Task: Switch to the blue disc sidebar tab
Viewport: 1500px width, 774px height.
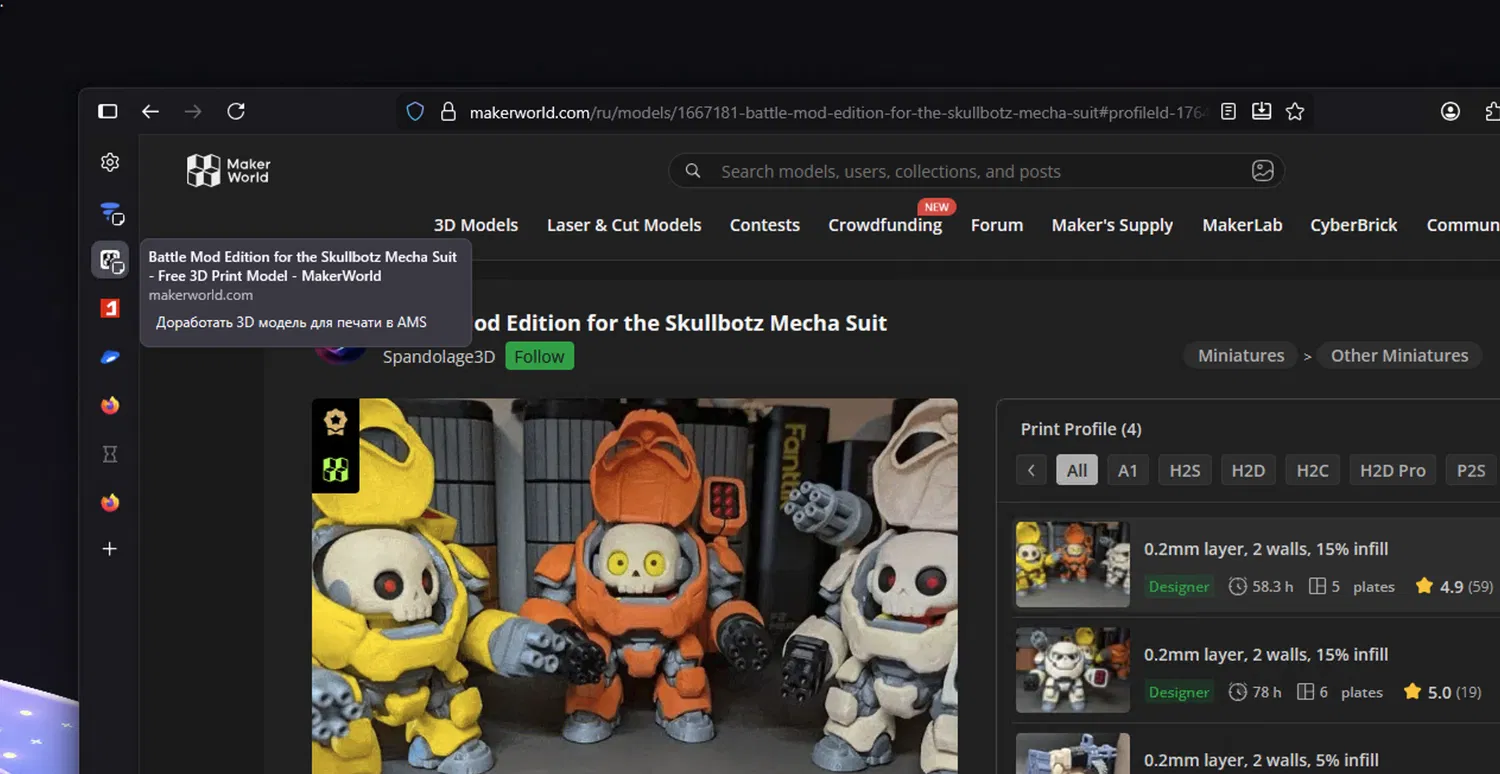Action: [110, 357]
